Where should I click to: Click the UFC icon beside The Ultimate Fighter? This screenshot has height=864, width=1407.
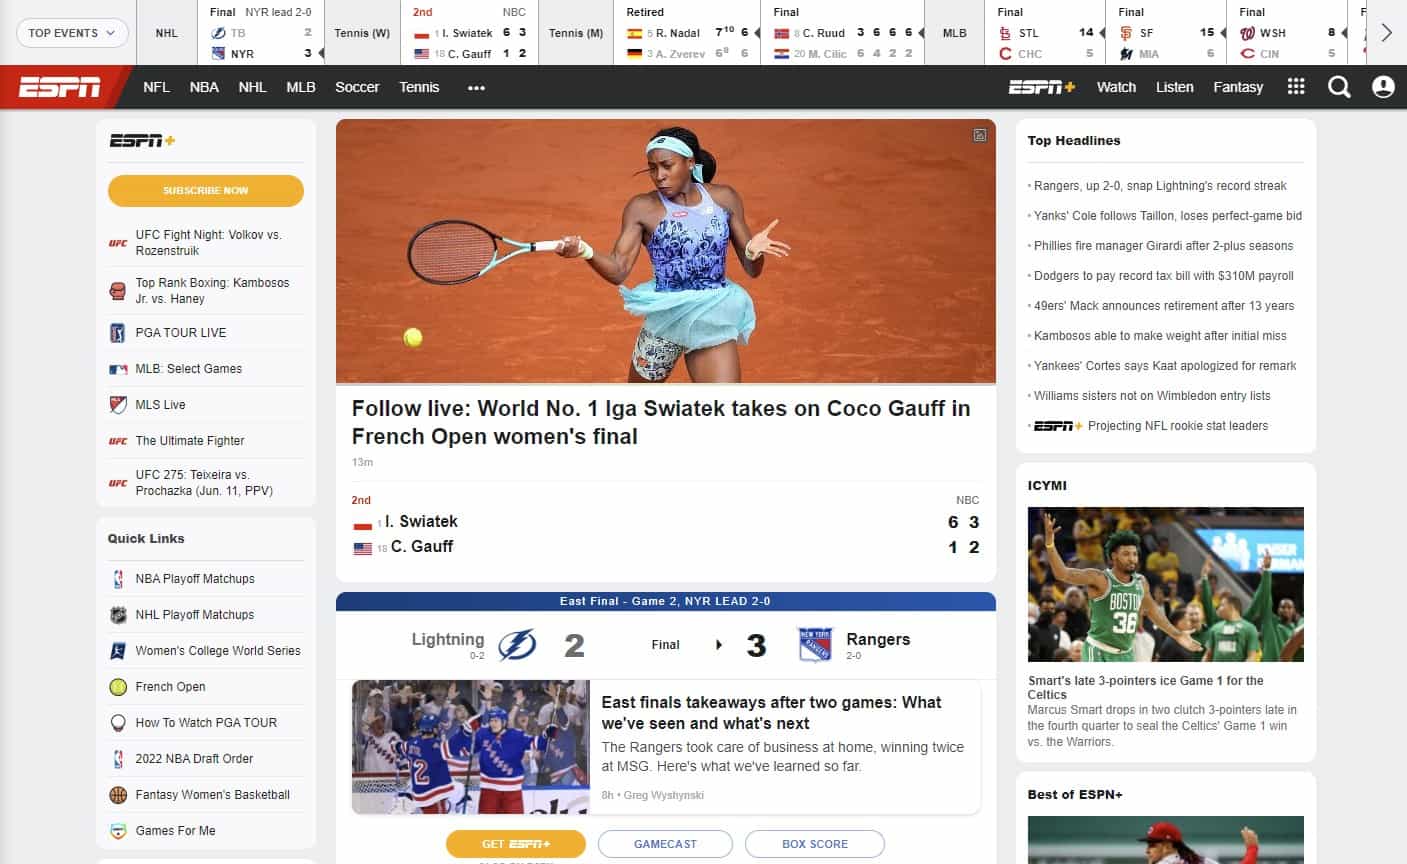[118, 441]
